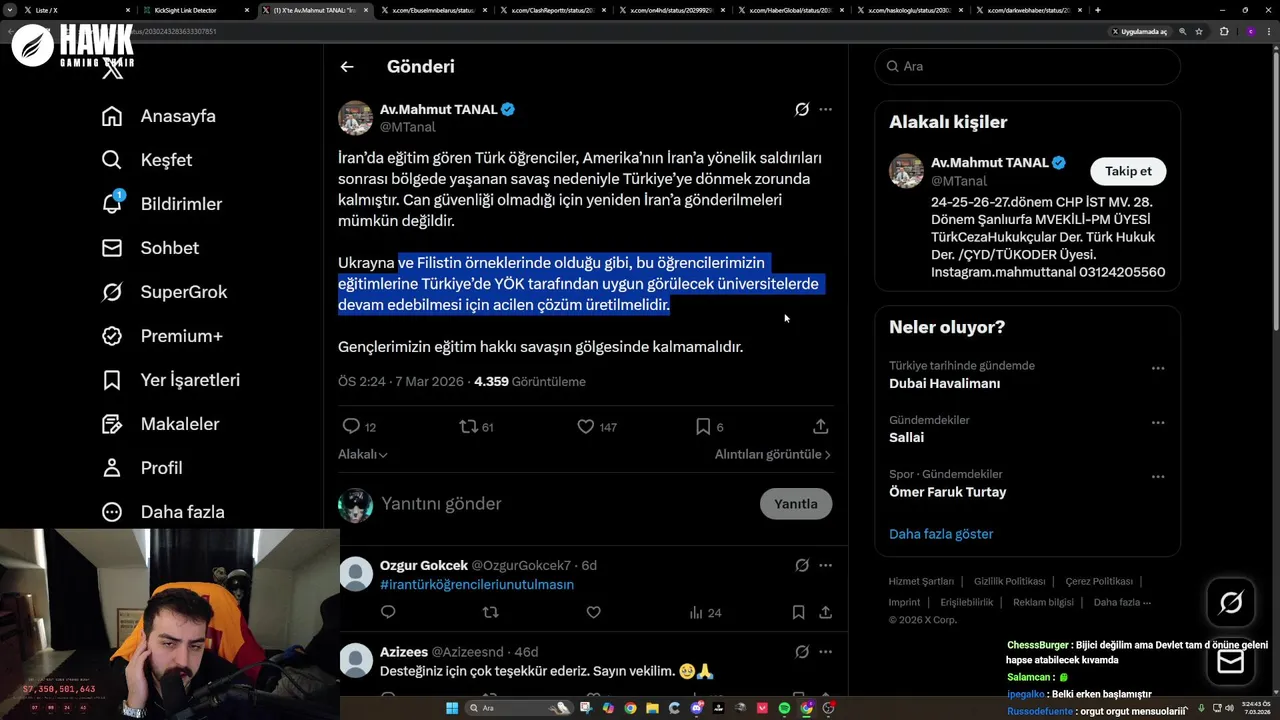Bookmark this page with the star icon
Image resolution: width=1280 pixels, height=720 pixels.
click(x=1199, y=31)
